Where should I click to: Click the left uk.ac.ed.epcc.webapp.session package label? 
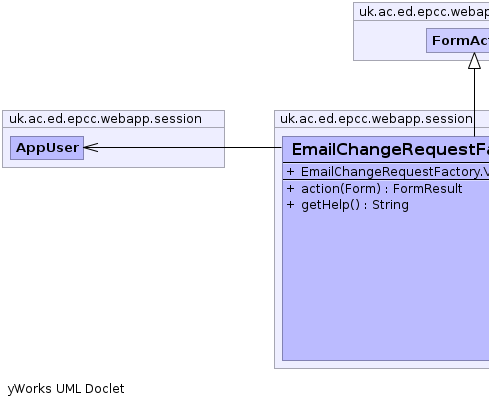pos(105,119)
